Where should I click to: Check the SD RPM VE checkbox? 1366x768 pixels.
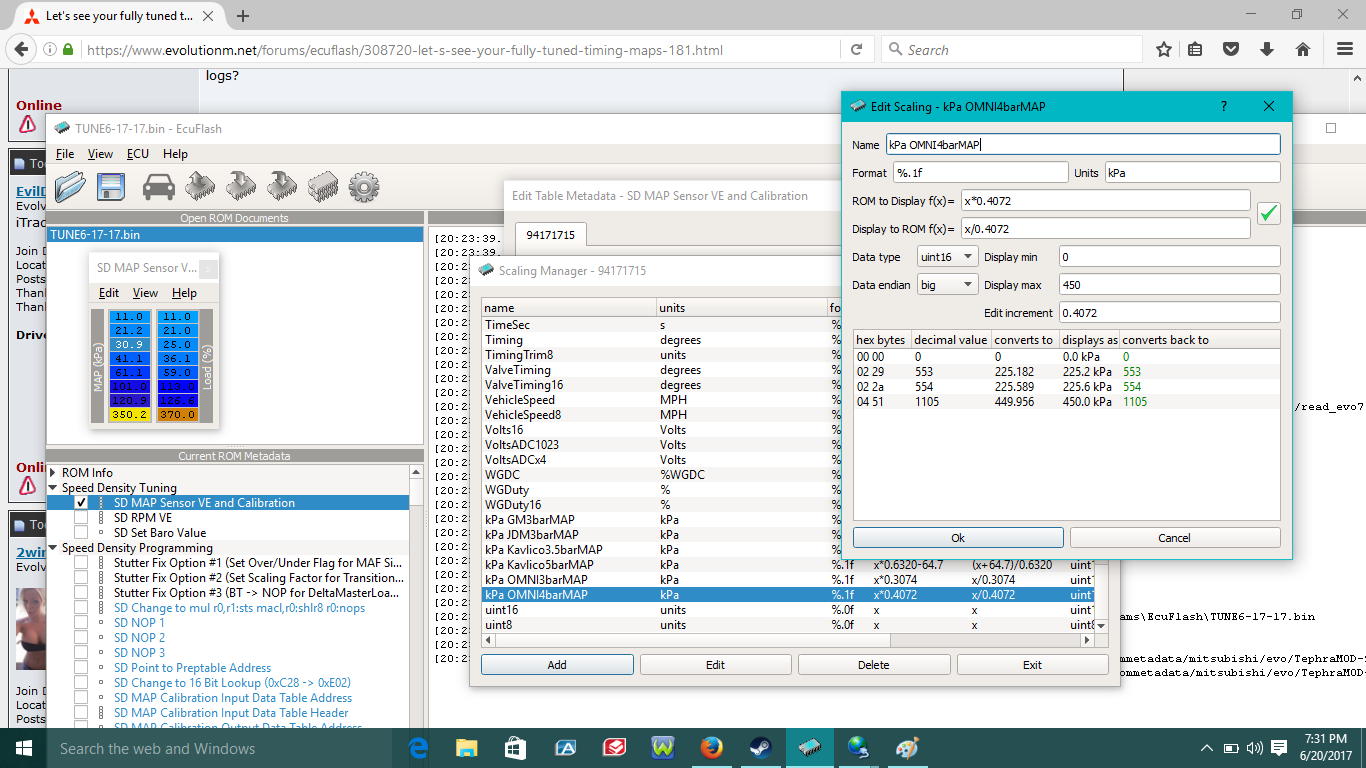pos(81,518)
